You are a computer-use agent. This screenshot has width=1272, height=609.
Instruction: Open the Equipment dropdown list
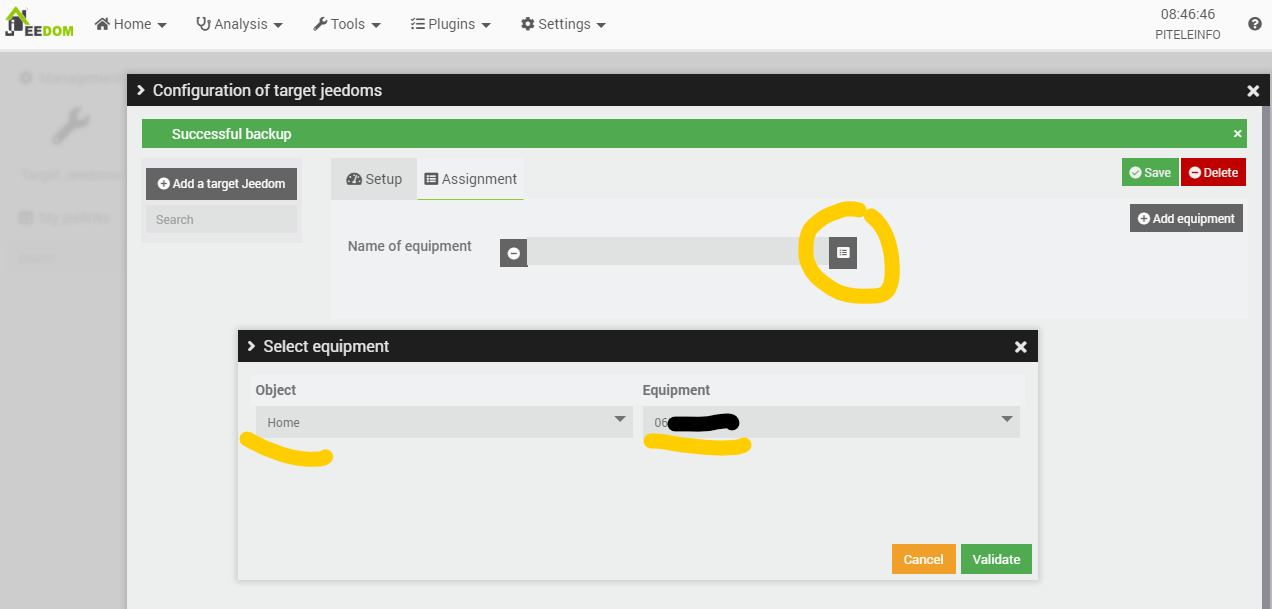(831, 422)
